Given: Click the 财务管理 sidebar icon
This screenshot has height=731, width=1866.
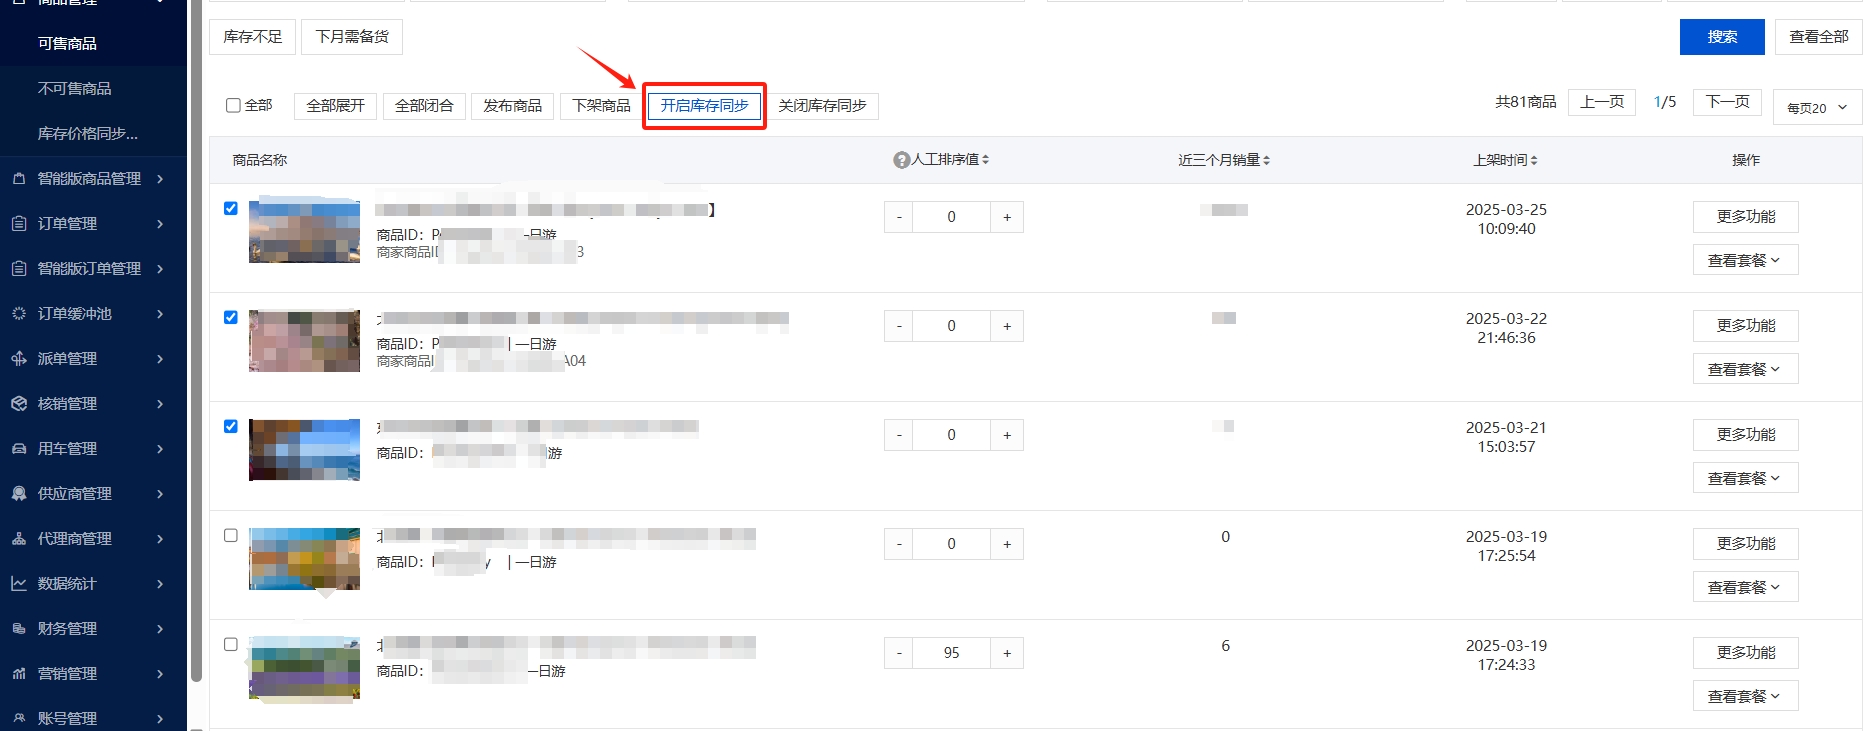Looking at the screenshot, I should pos(19,629).
